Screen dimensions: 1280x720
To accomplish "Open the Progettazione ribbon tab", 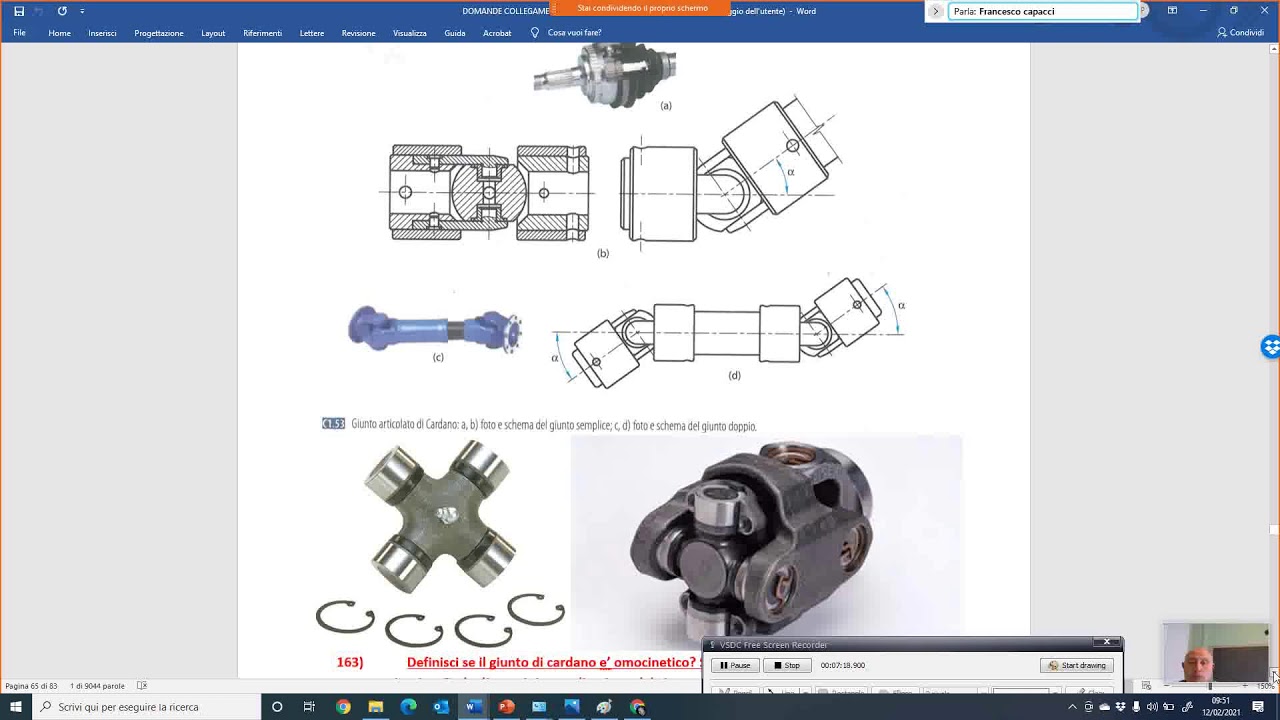I will (159, 33).
